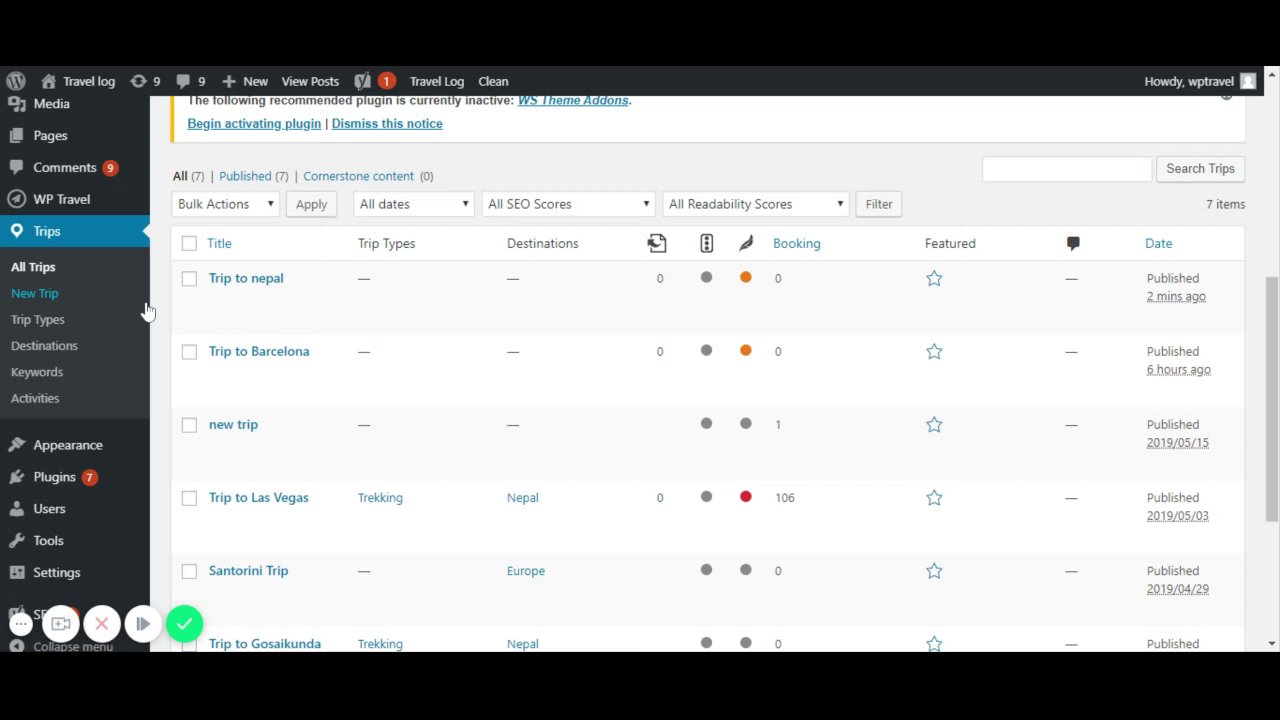Screen dimensions: 1280x720
Task: Select Trip Types in the Trips submenu
Action: click(x=38, y=319)
